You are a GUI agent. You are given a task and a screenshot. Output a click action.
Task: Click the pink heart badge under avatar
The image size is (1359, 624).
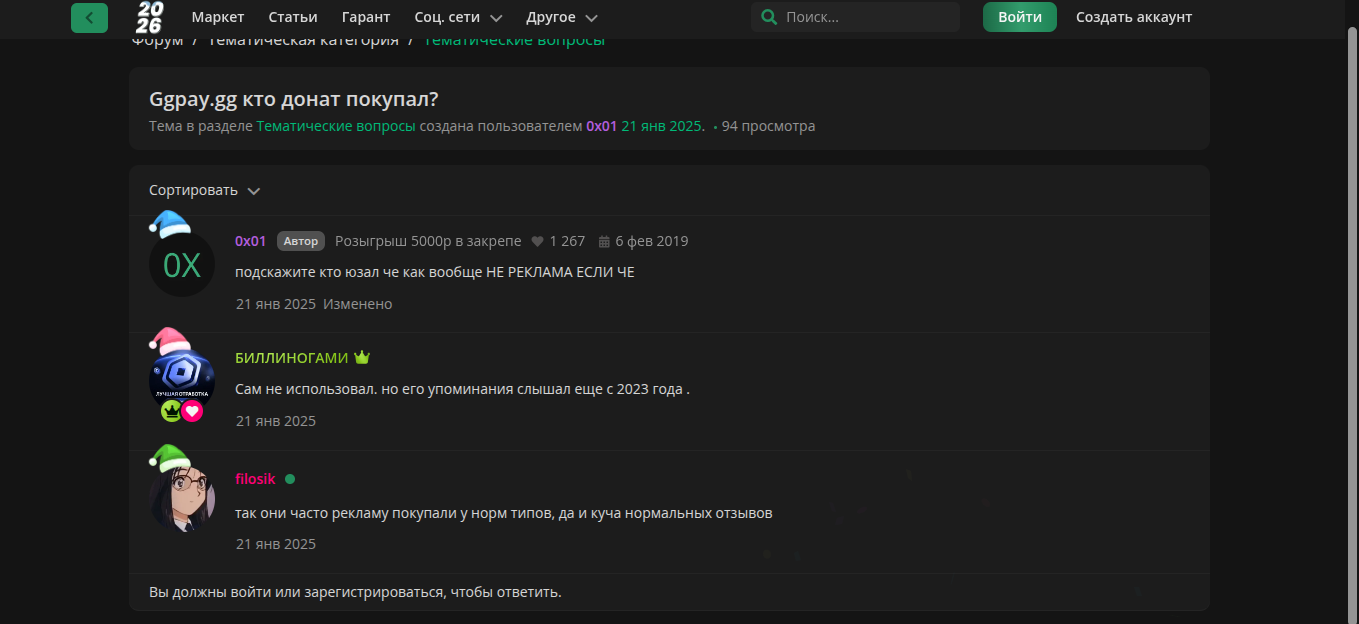[x=193, y=411]
